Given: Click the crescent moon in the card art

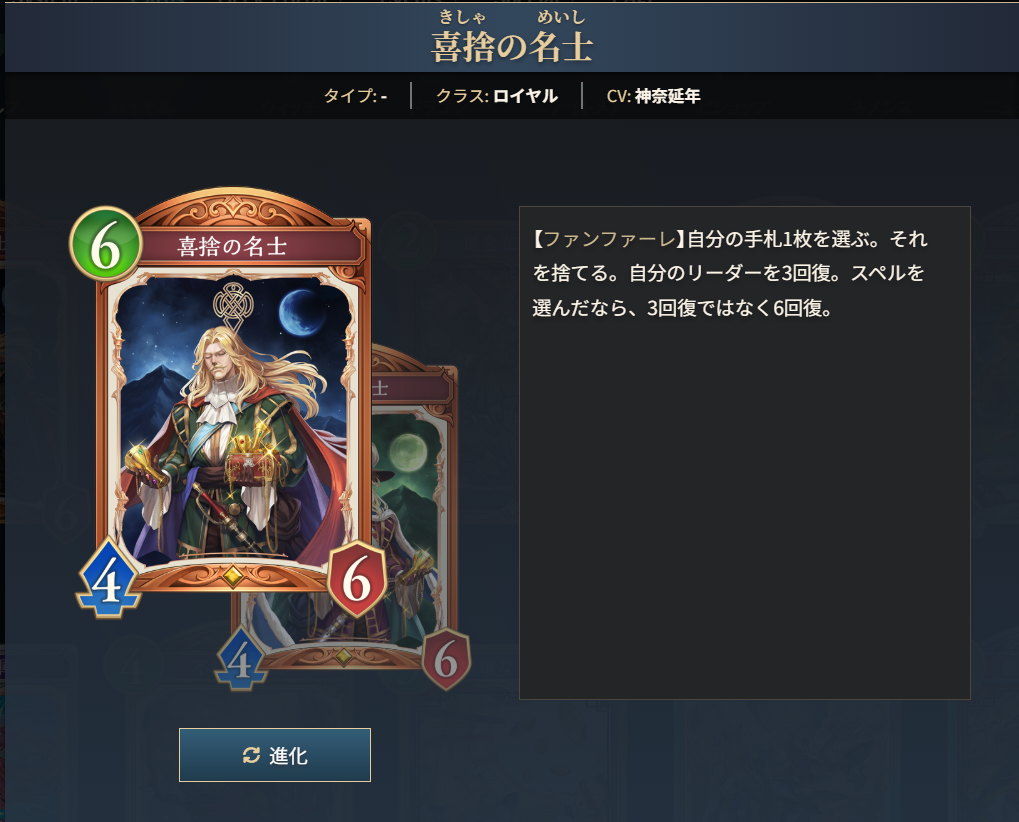Looking at the screenshot, I should tap(302, 313).
